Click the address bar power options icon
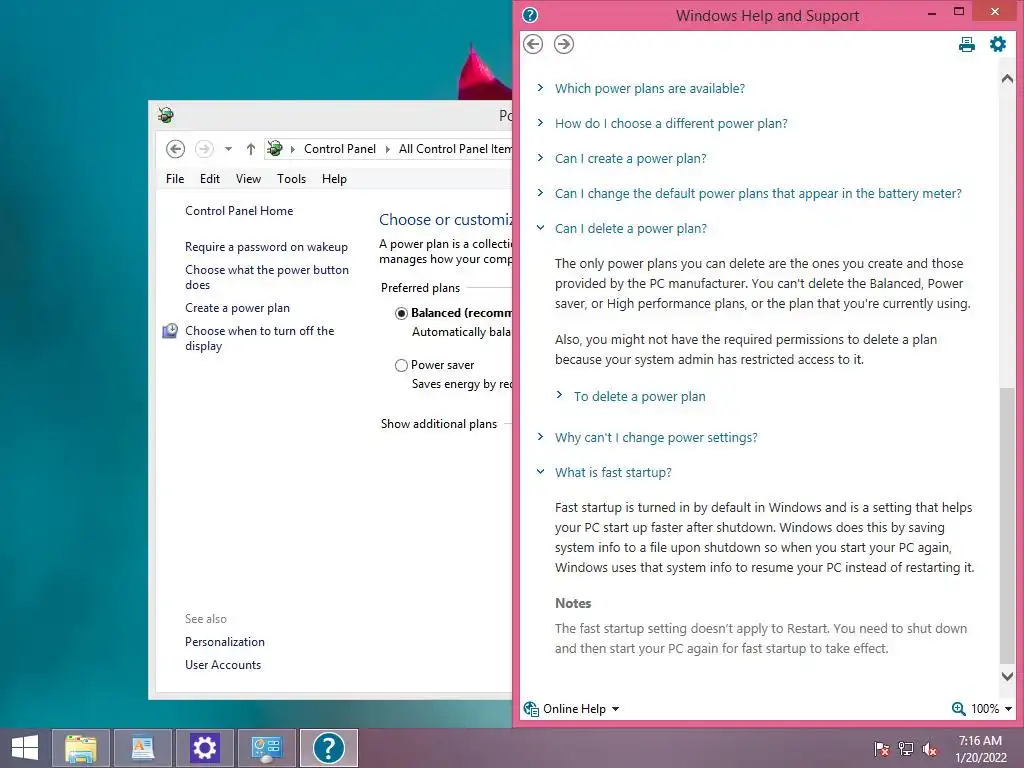The width and height of the screenshot is (1024, 768). pyautogui.click(x=275, y=149)
